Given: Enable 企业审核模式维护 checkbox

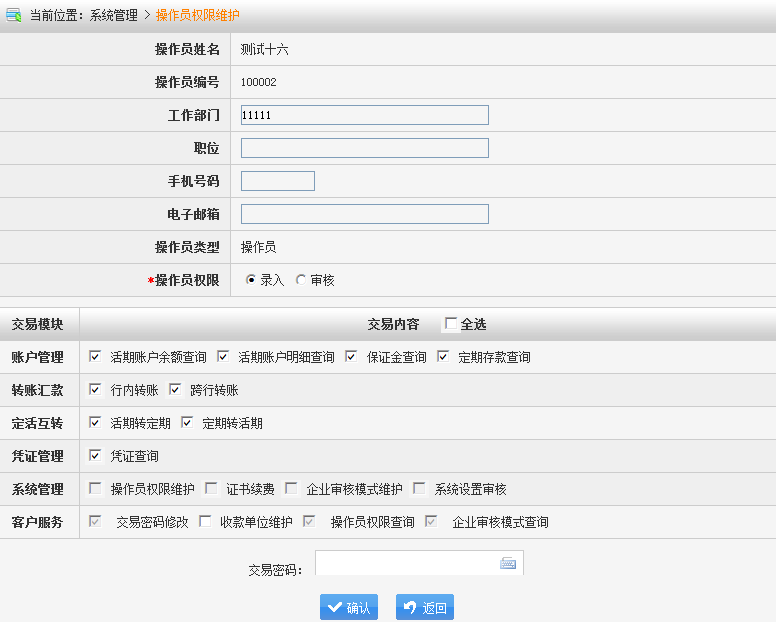Looking at the screenshot, I should coord(291,488).
